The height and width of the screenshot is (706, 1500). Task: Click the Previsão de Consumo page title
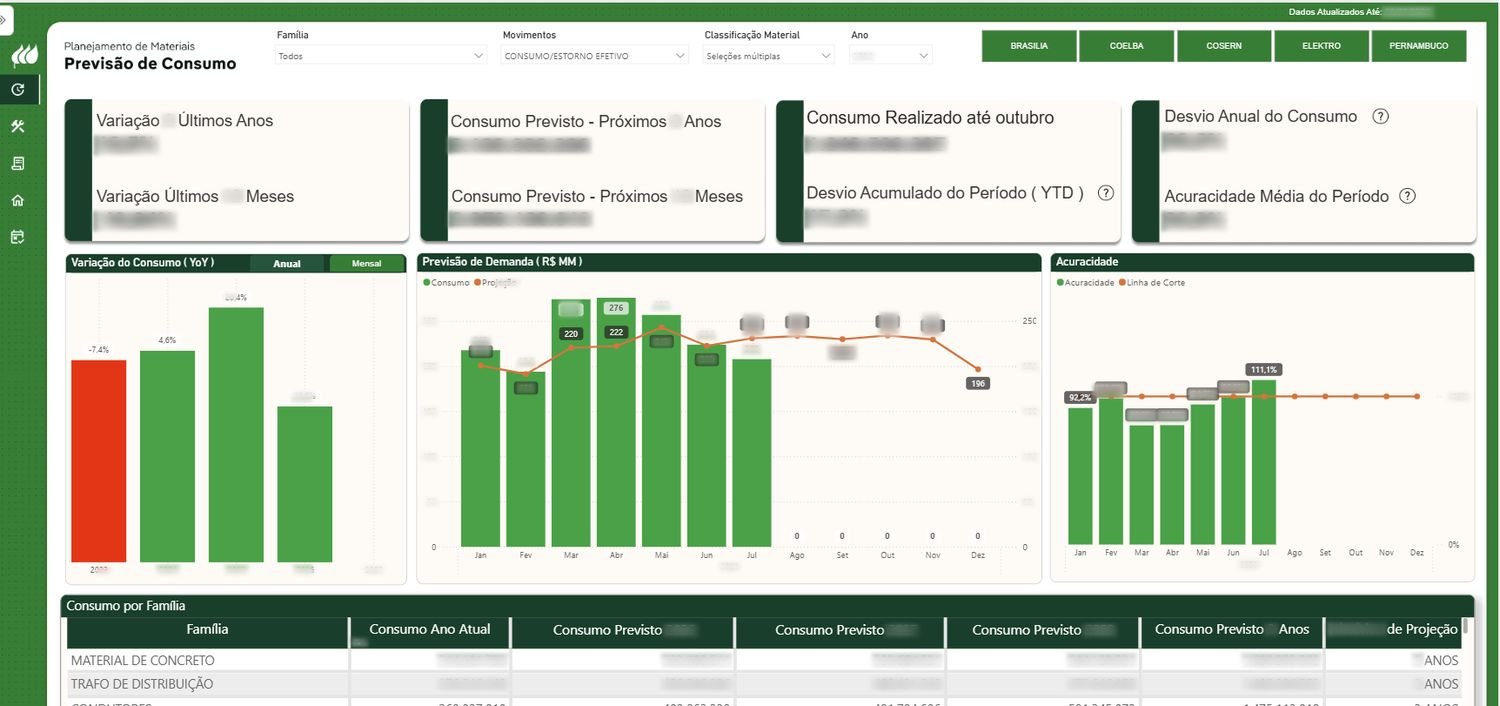150,64
